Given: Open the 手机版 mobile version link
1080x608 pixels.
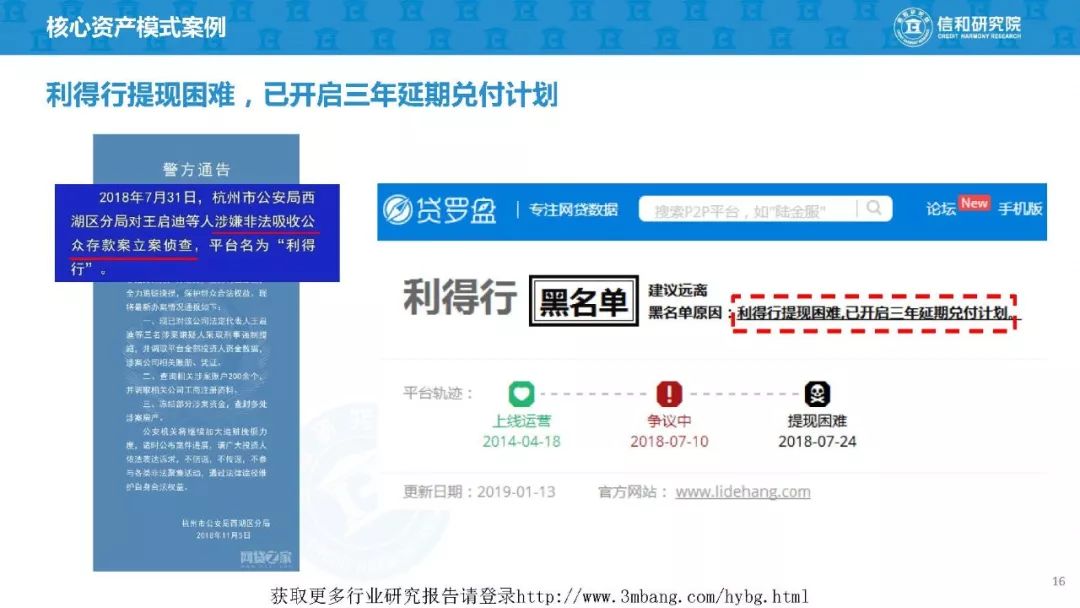Looking at the screenshot, I should [x=1020, y=209].
